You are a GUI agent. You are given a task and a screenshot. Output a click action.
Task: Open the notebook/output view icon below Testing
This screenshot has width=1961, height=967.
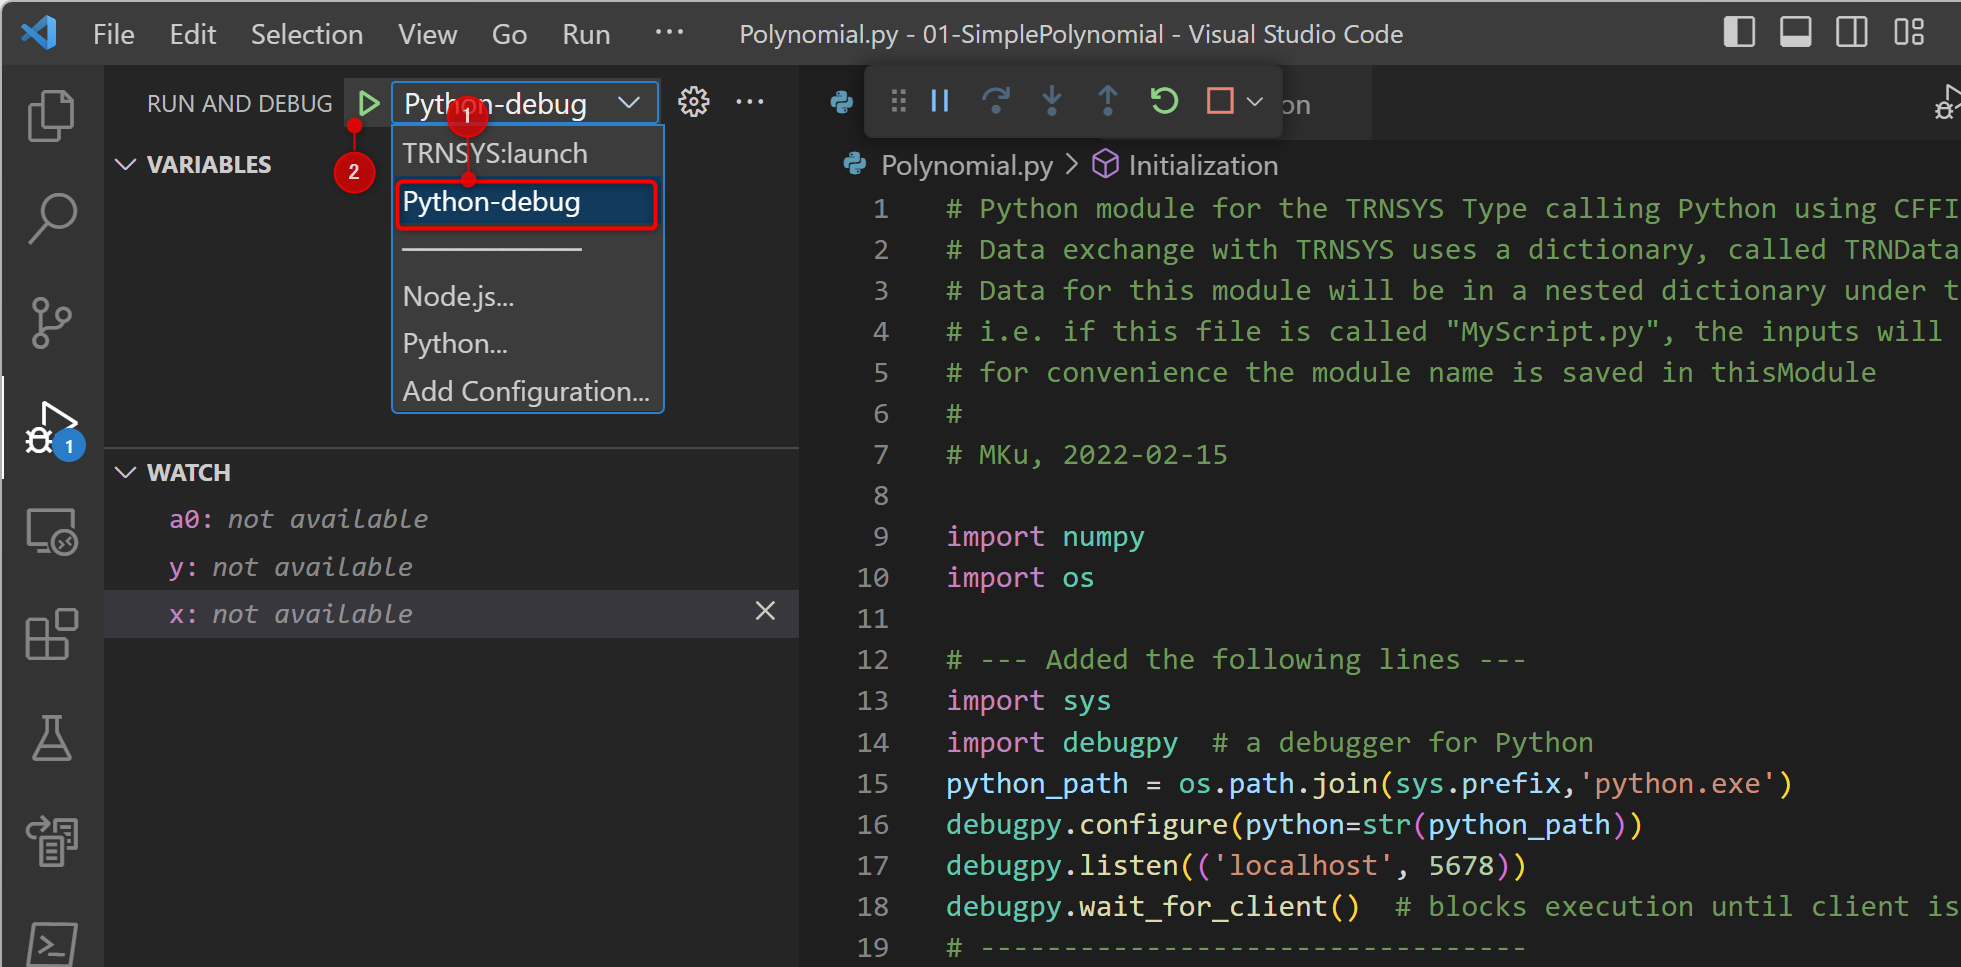(51, 841)
